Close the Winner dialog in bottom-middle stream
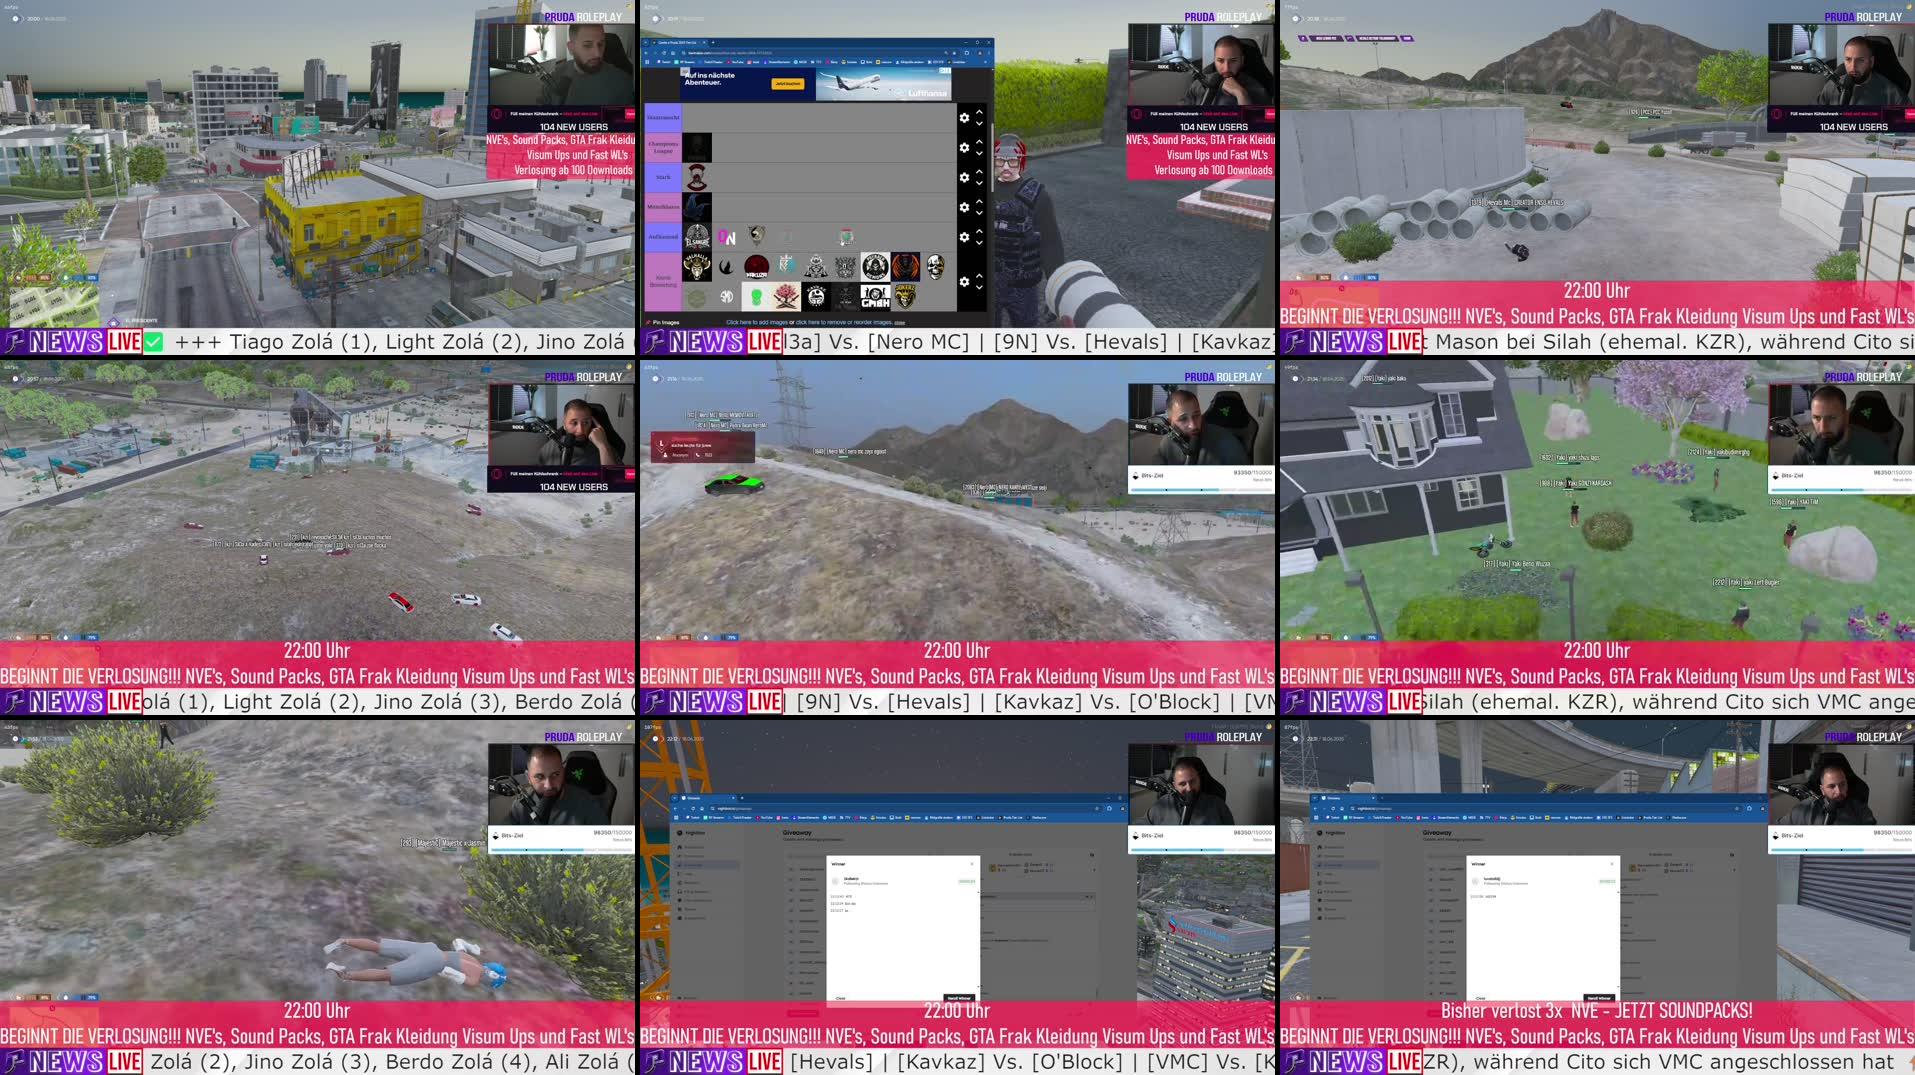The image size is (1915, 1075). [x=971, y=864]
